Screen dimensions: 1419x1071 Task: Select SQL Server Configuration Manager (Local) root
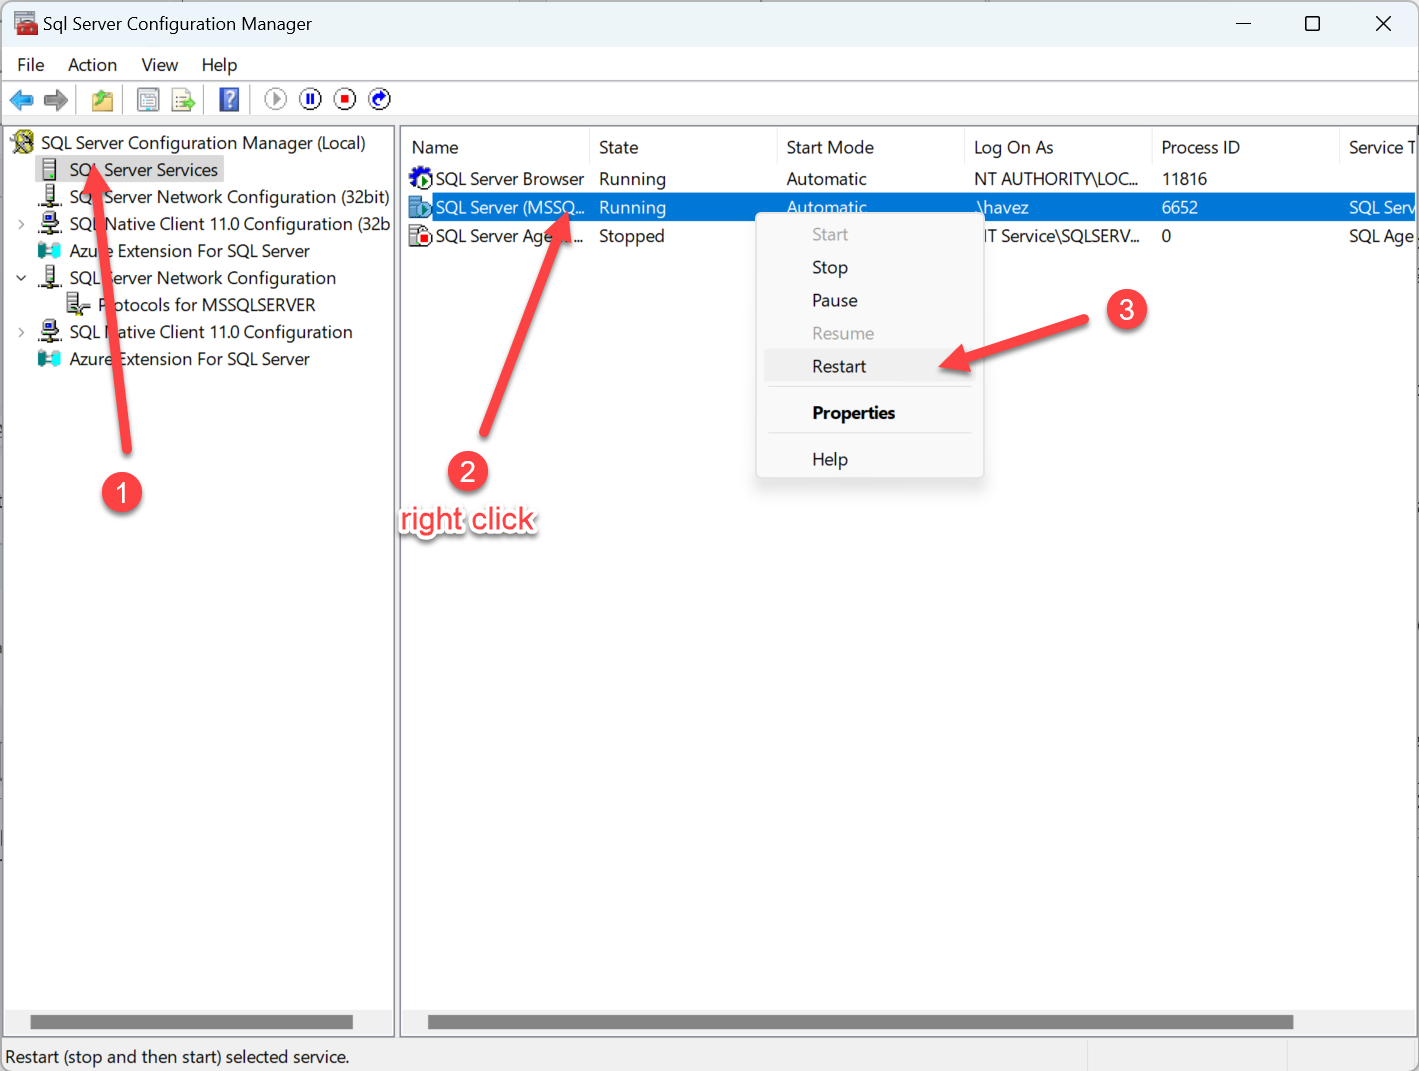click(x=203, y=143)
